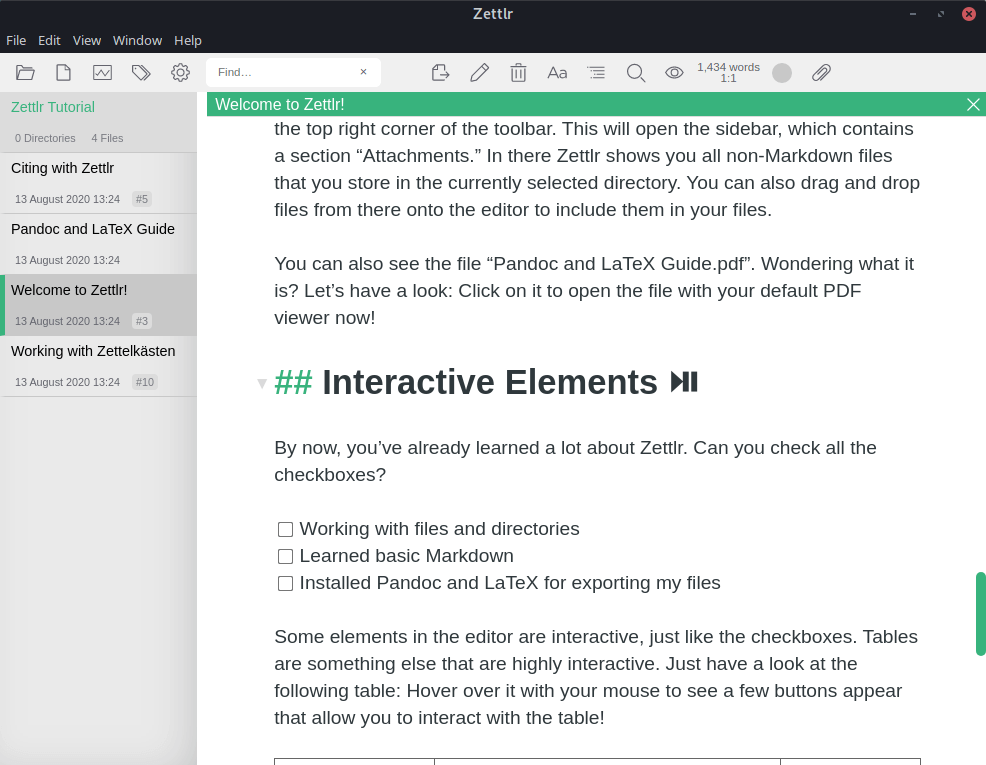
Task: Open the Help menu
Action: 187,40
